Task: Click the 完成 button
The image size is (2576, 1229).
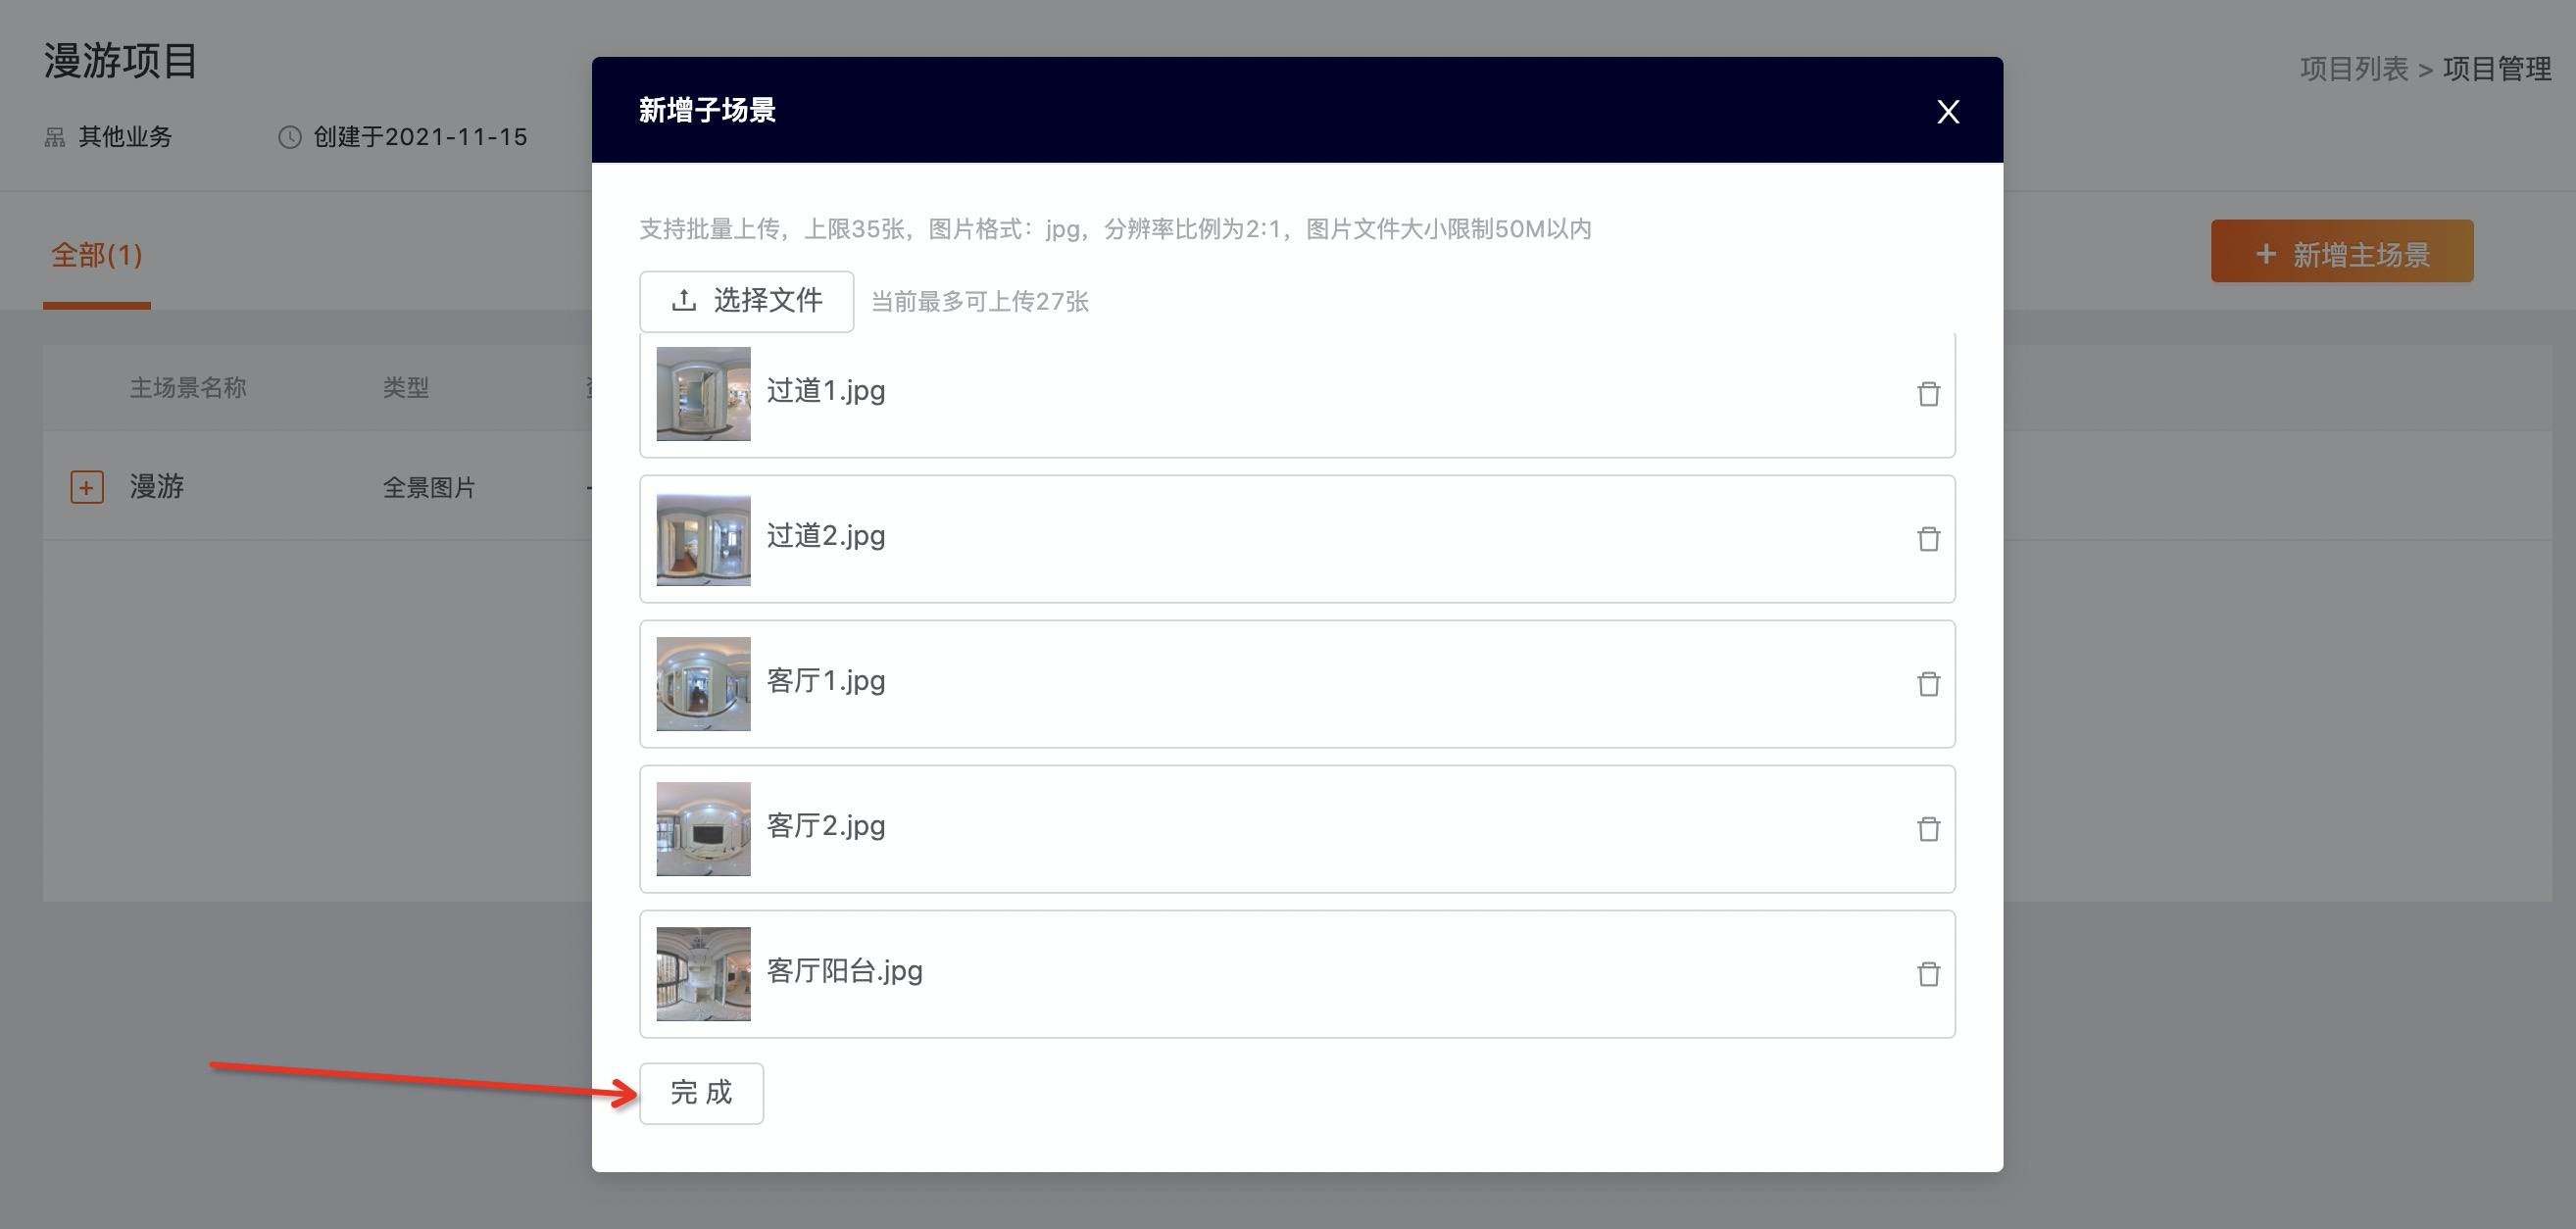Action: click(x=701, y=1093)
